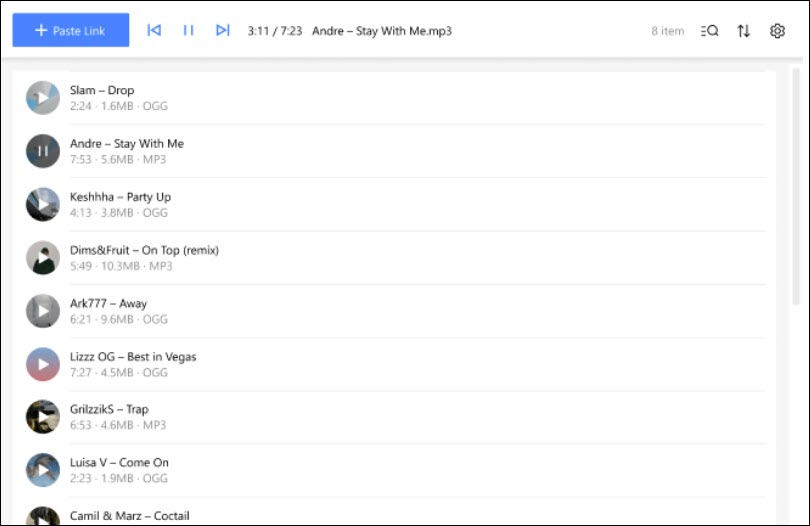Click the '2:24 · 1.6MB · OGG' details
Screen dimensions: 810x526
(119, 106)
